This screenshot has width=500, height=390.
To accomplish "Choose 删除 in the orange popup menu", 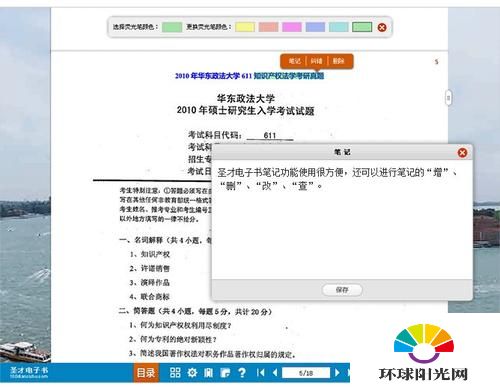I will [338, 61].
